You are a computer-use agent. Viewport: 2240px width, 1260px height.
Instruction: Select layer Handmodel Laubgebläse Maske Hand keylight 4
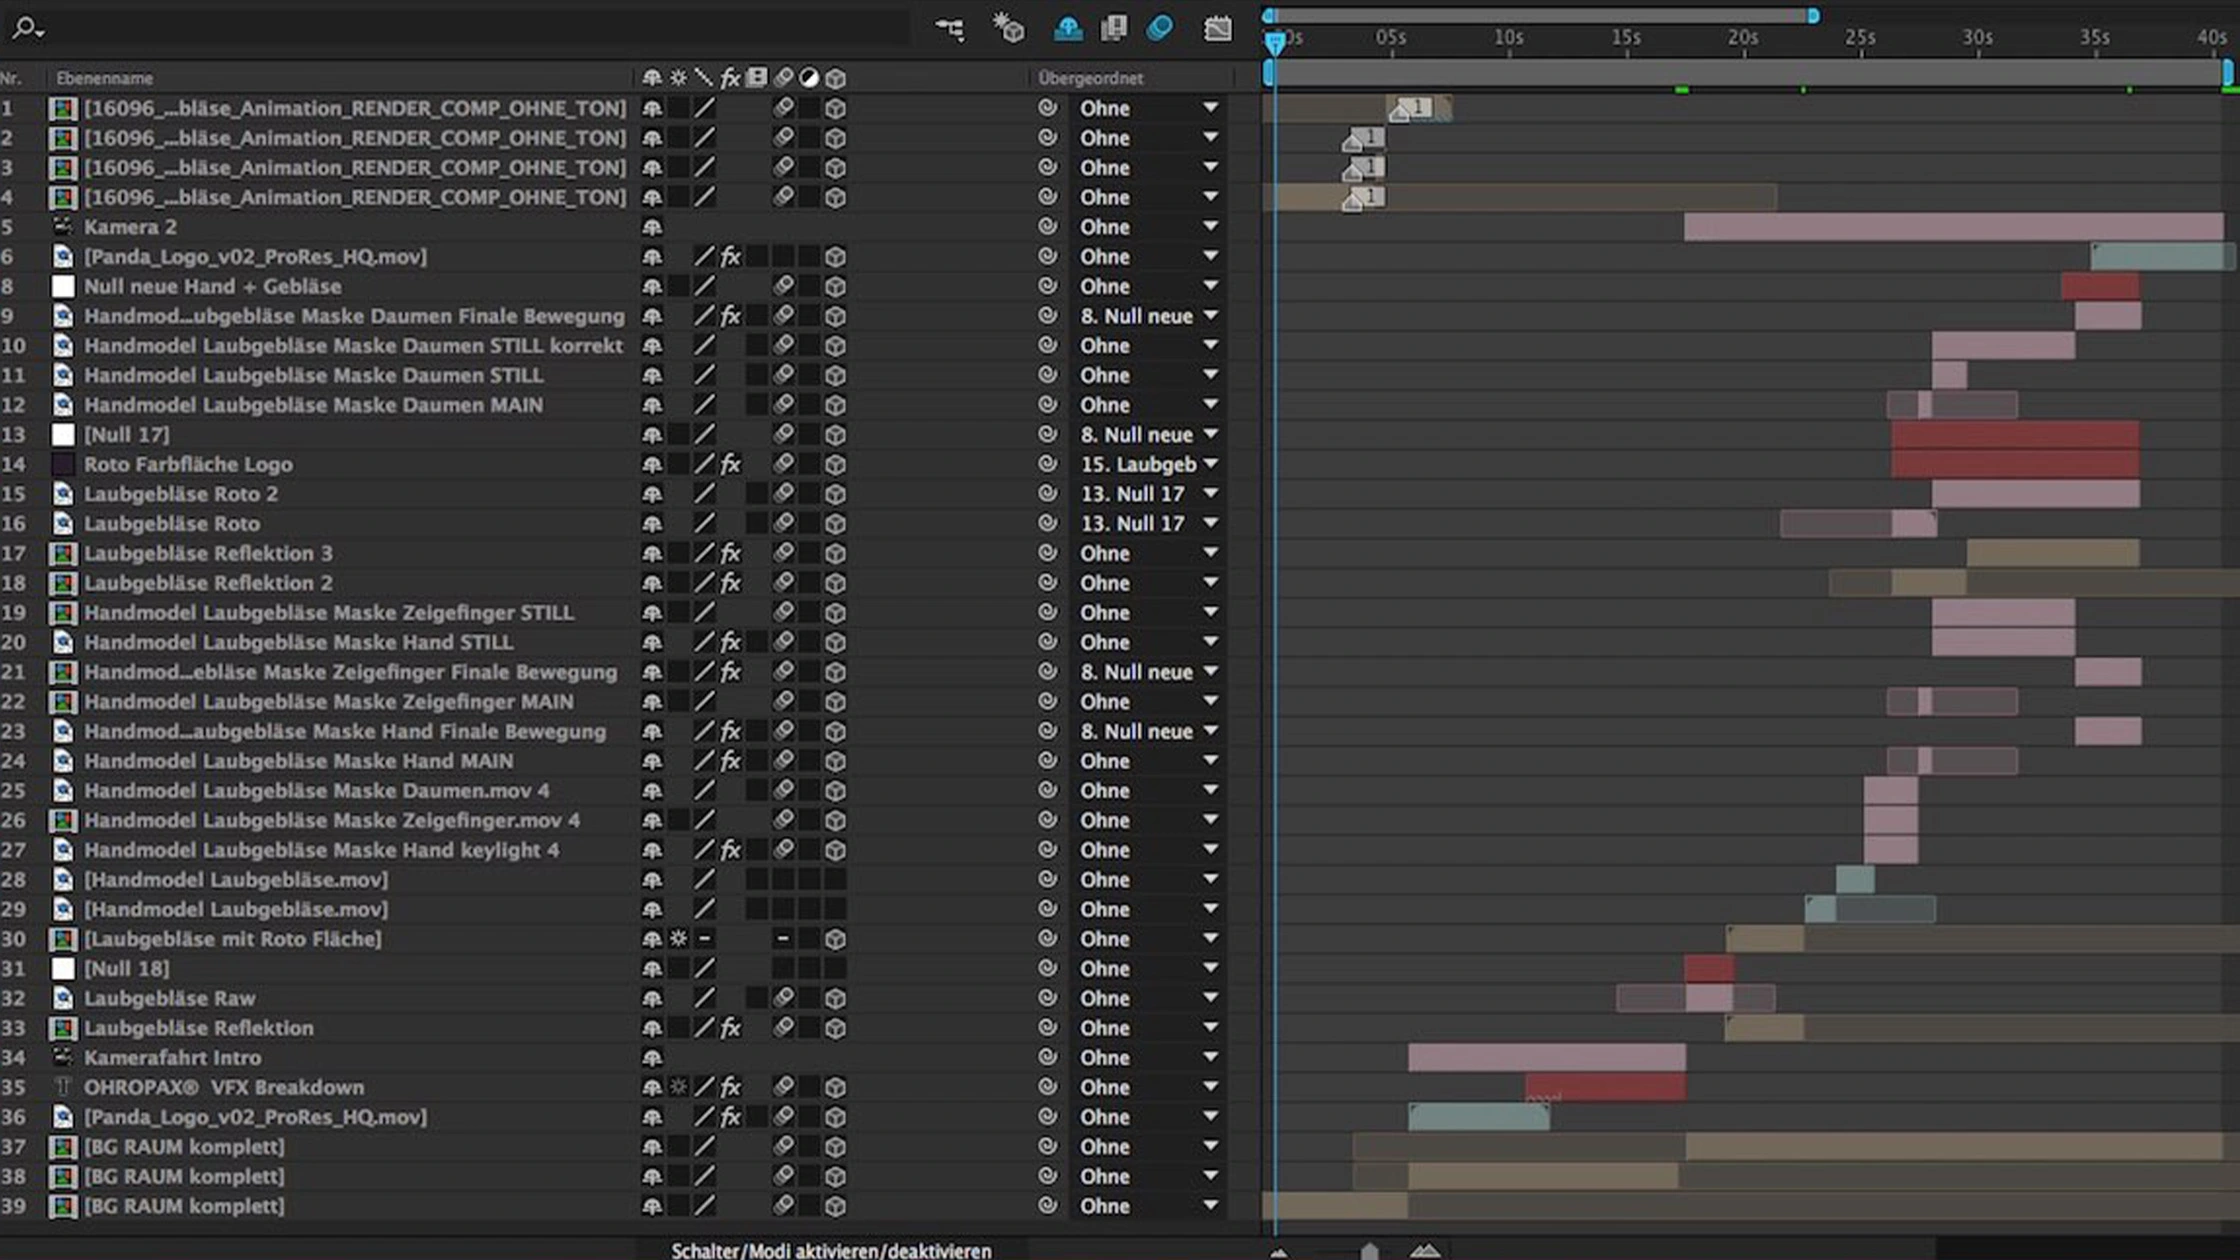coord(321,850)
